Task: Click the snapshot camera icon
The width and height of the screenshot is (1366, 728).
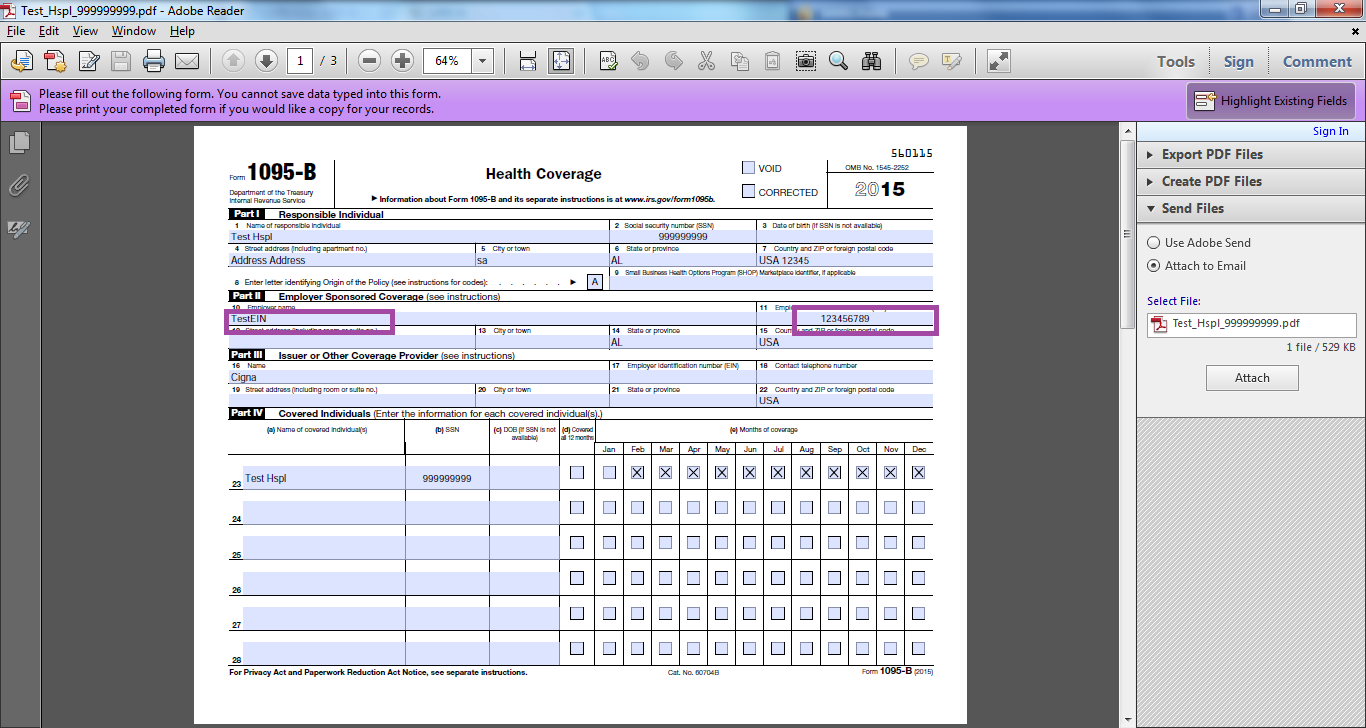Action: (x=805, y=61)
